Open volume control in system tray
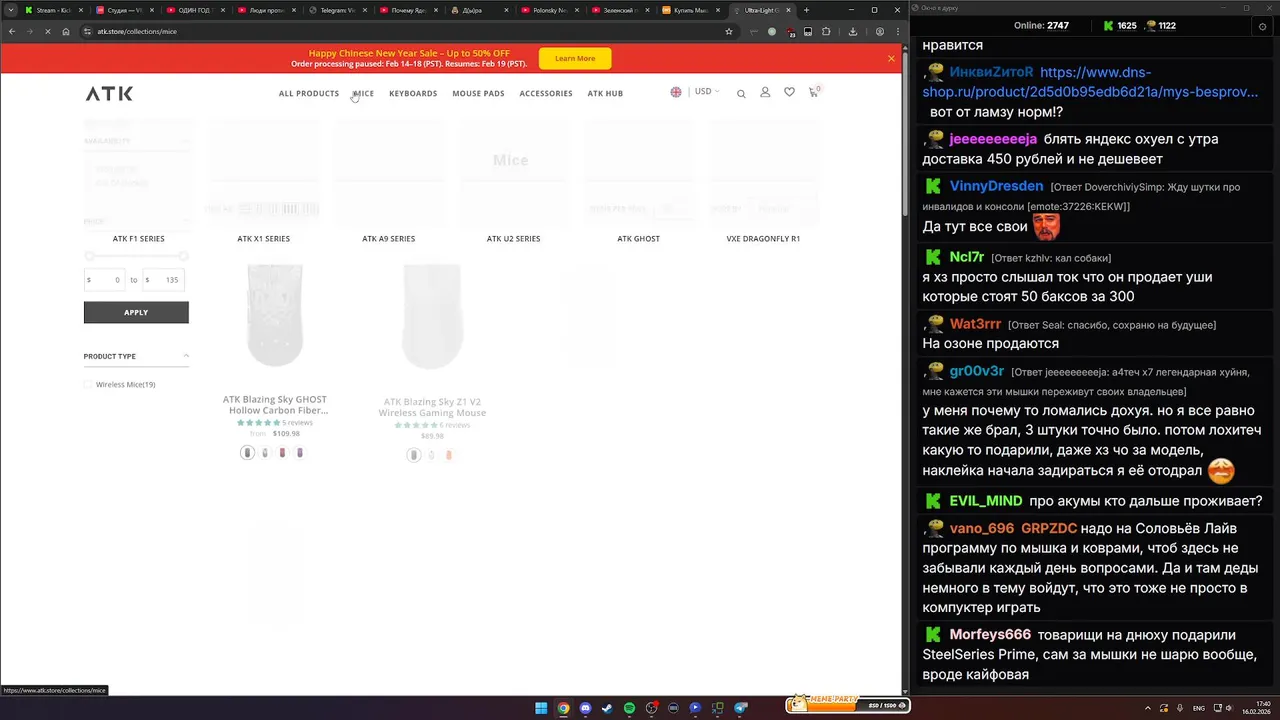The height and width of the screenshot is (720, 1280). click(1231, 708)
